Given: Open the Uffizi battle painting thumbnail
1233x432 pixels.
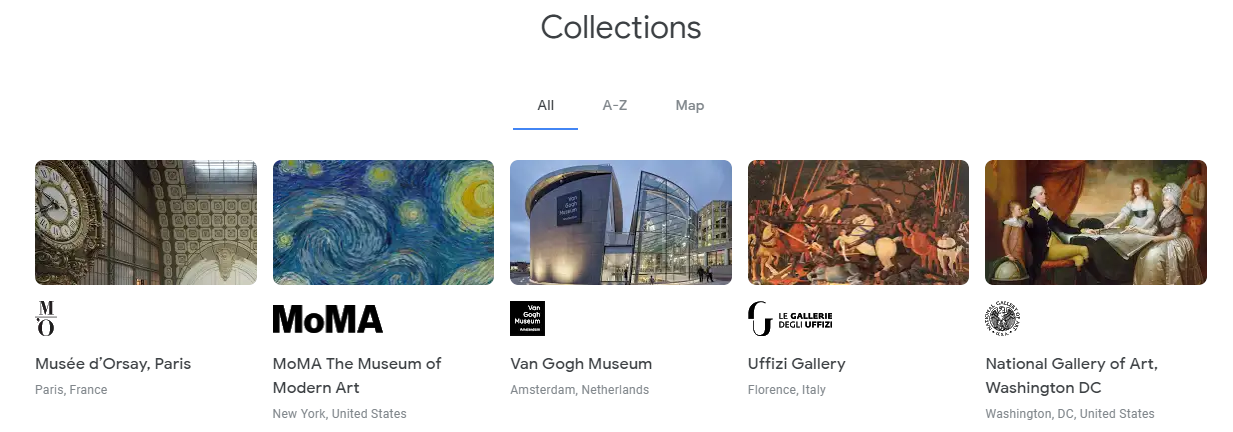Looking at the screenshot, I should (858, 222).
